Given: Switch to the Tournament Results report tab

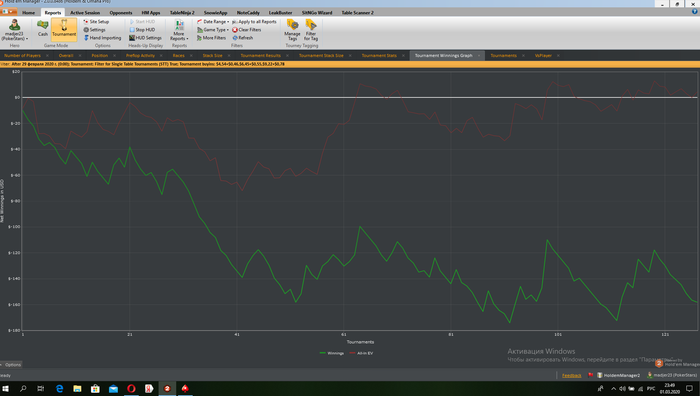Looking at the screenshot, I should [261, 55].
